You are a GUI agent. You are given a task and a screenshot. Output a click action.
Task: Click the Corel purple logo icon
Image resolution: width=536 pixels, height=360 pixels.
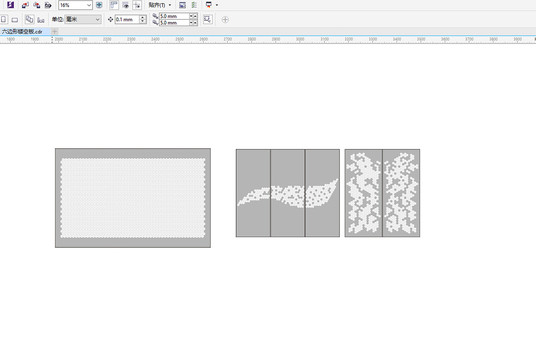pyautogui.click(x=10, y=4)
